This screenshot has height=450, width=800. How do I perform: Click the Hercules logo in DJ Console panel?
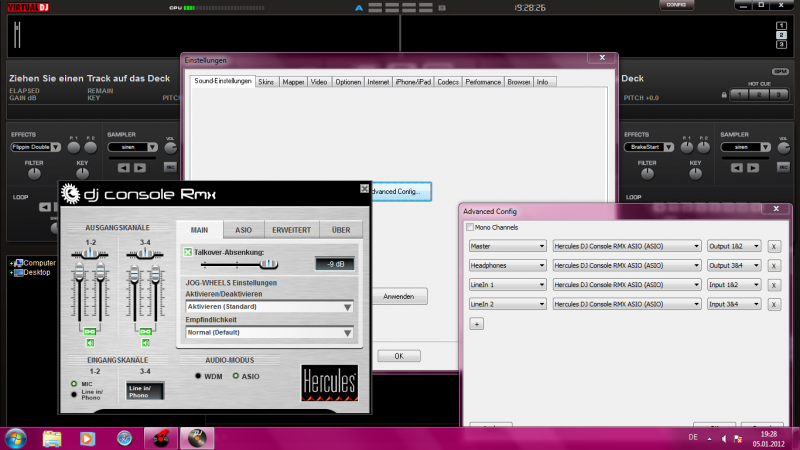pos(330,383)
